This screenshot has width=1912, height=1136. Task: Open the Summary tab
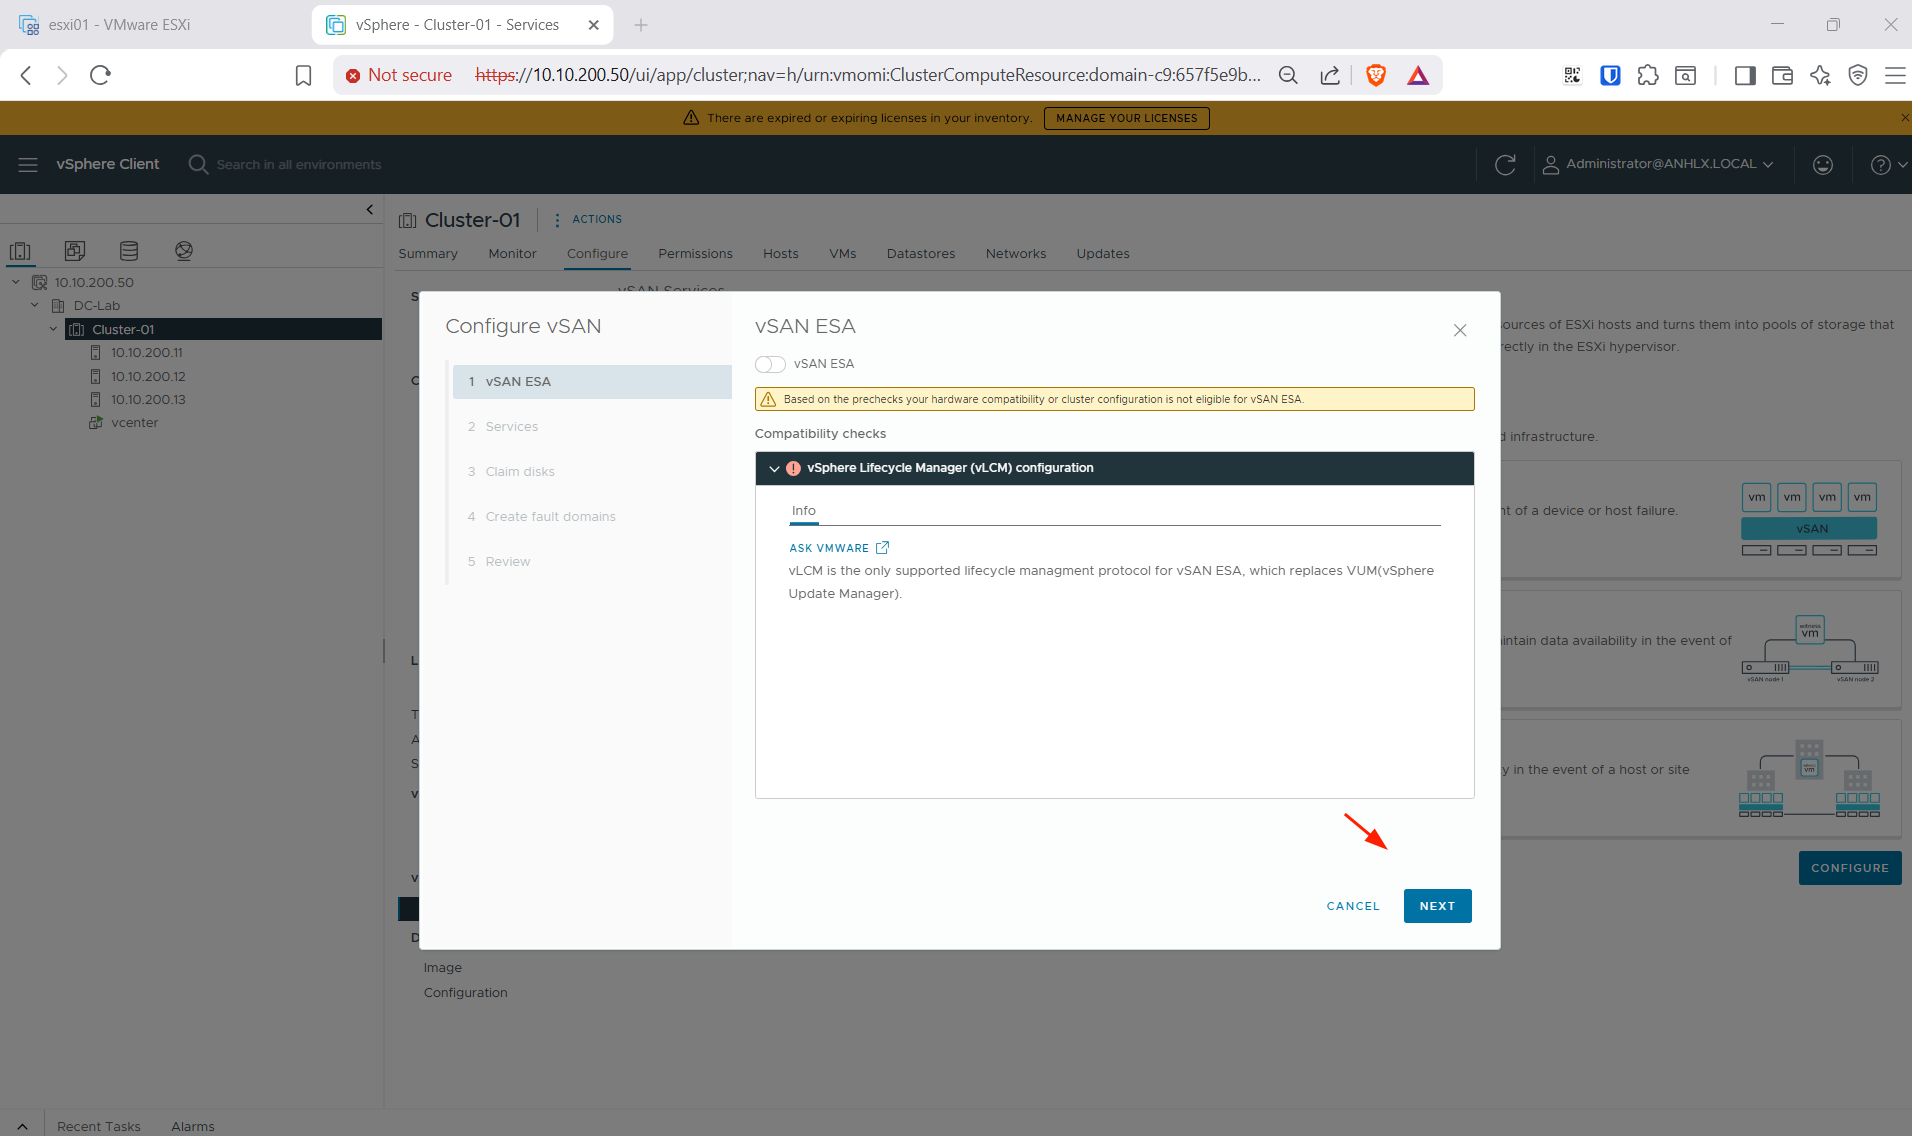[428, 254]
